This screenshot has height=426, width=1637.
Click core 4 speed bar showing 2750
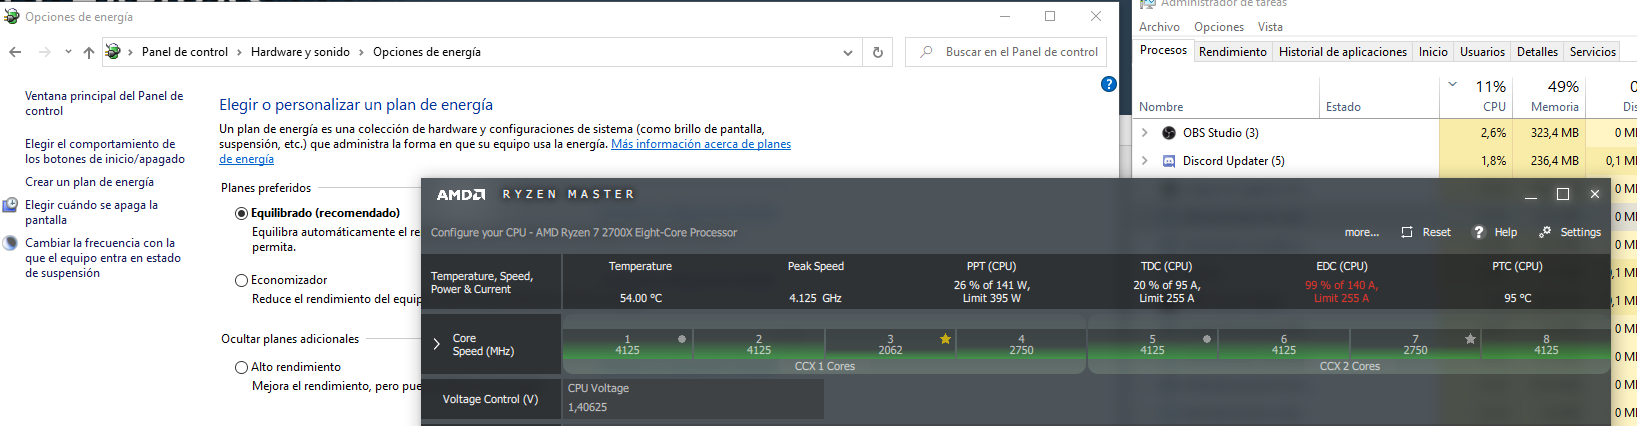[x=1021, y=344]
